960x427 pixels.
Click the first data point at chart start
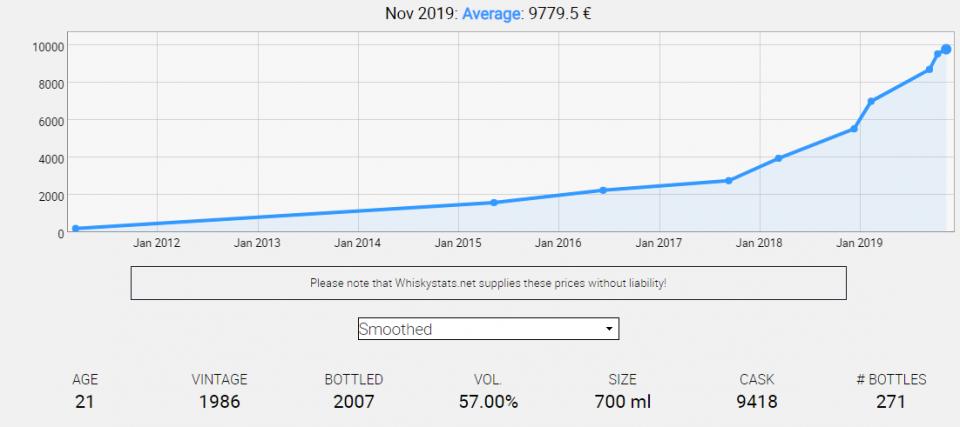click(76, 229)
